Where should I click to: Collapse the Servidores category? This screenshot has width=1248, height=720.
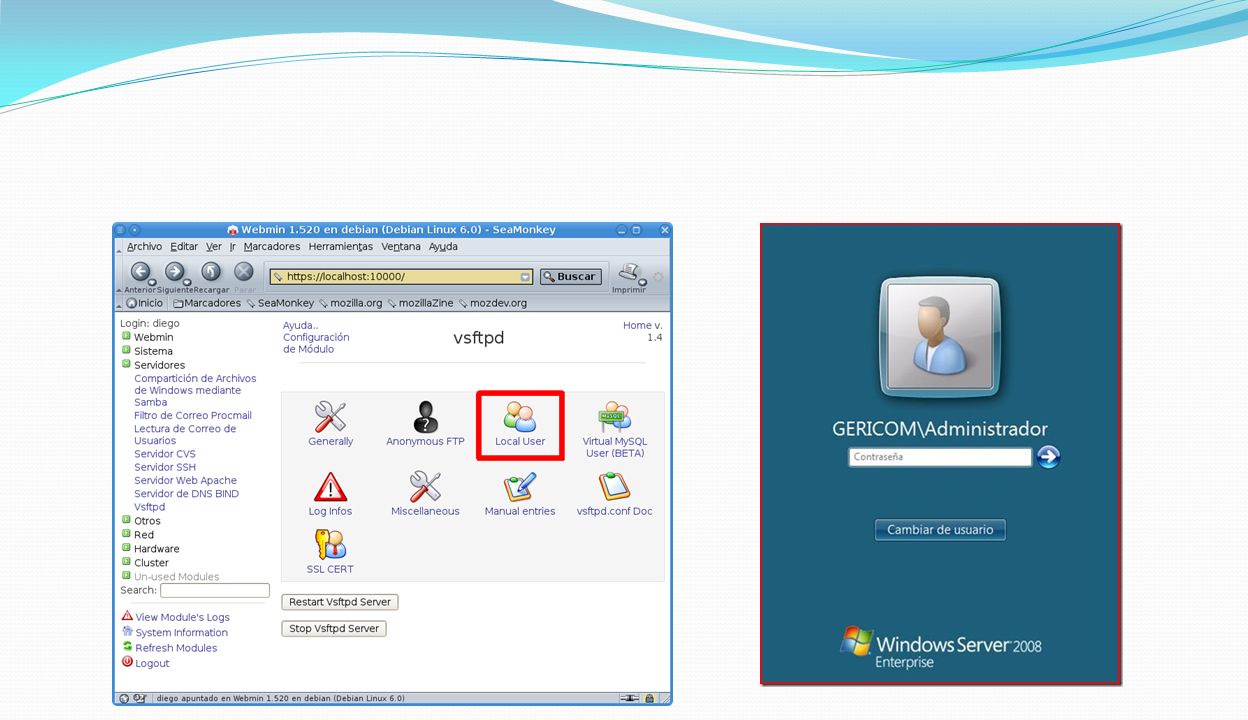[127, 365]
